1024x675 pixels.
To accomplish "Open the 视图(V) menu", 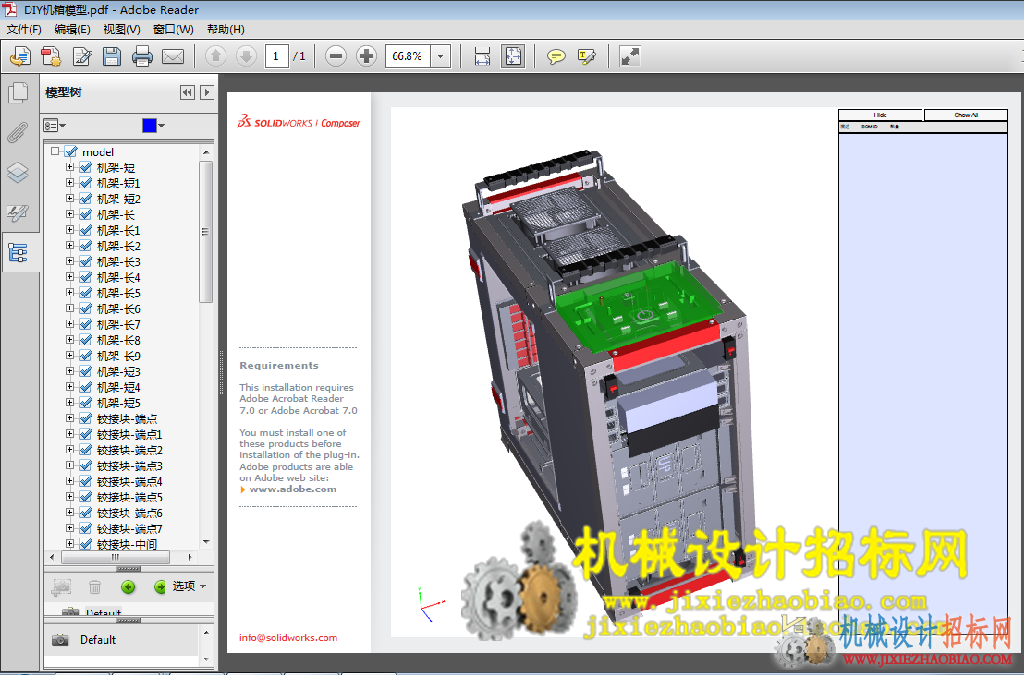I will pyautogui.click(x=121, y=29).
